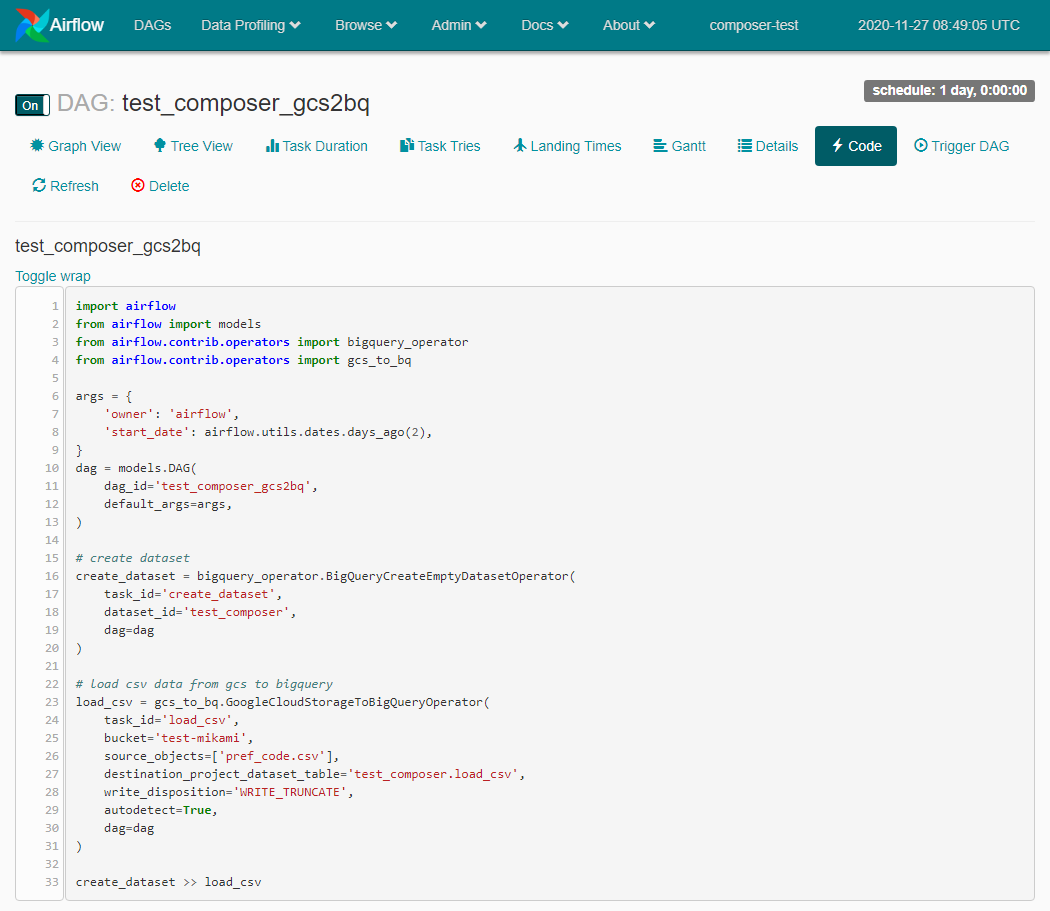This screenshot has height=911, width=1050.
Task: Switch to the Code tab
Action: [855, 146]
